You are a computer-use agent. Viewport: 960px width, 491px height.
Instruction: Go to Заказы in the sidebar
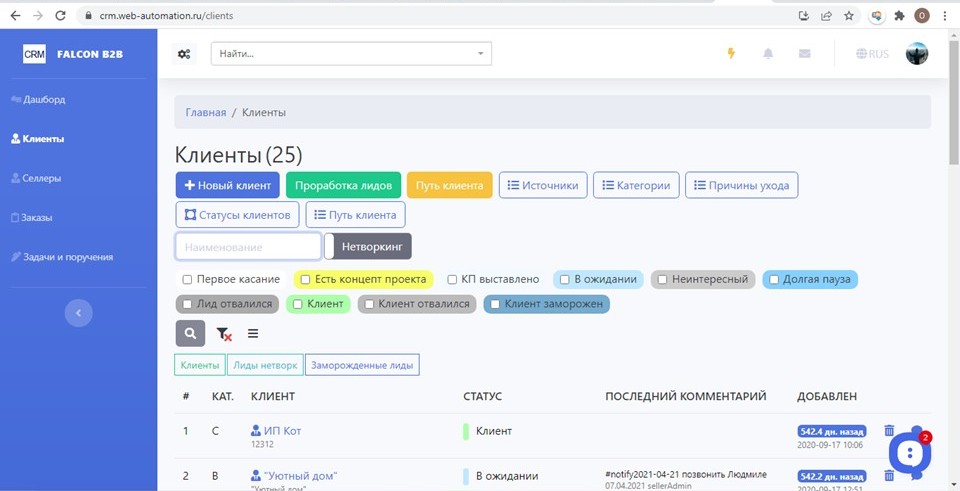point(37,217)
